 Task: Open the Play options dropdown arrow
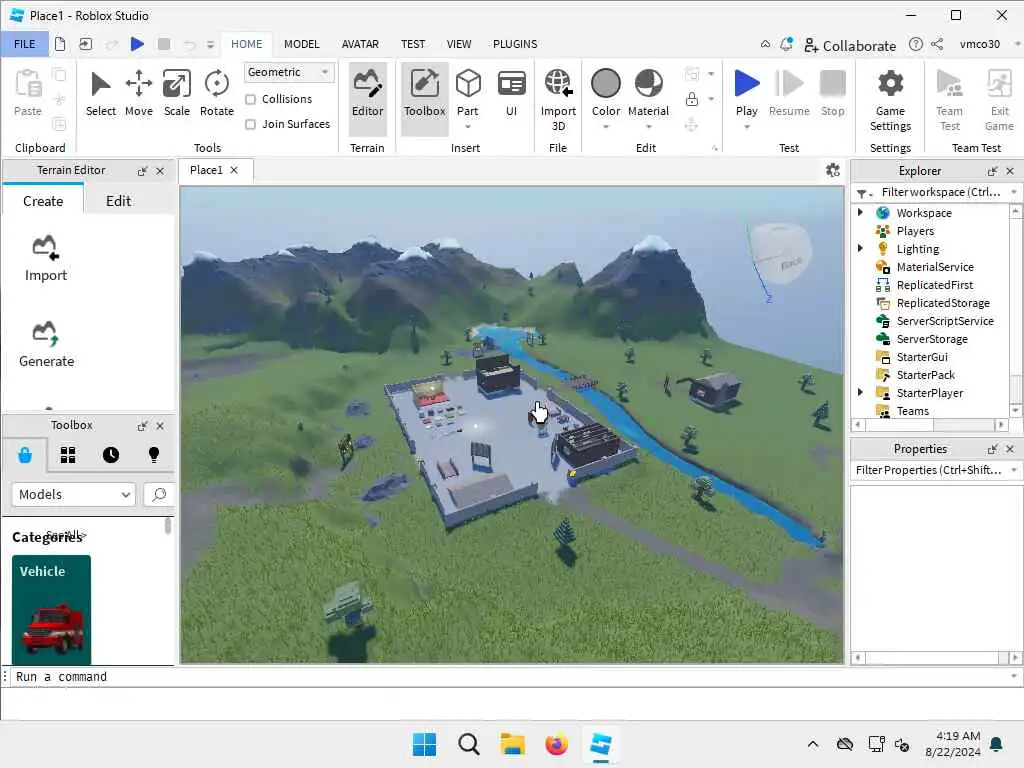click(746, 127)
